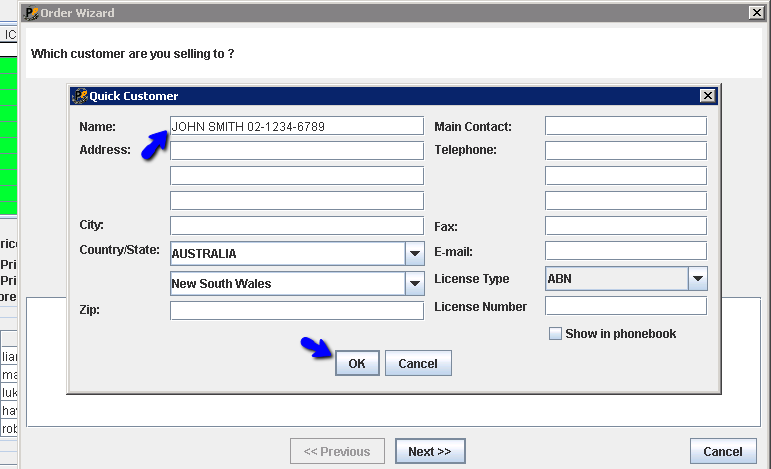This screenshot has height=469, width=771.
Task: Open the License Type ABN dropdown
Action: tap(697, 279)
